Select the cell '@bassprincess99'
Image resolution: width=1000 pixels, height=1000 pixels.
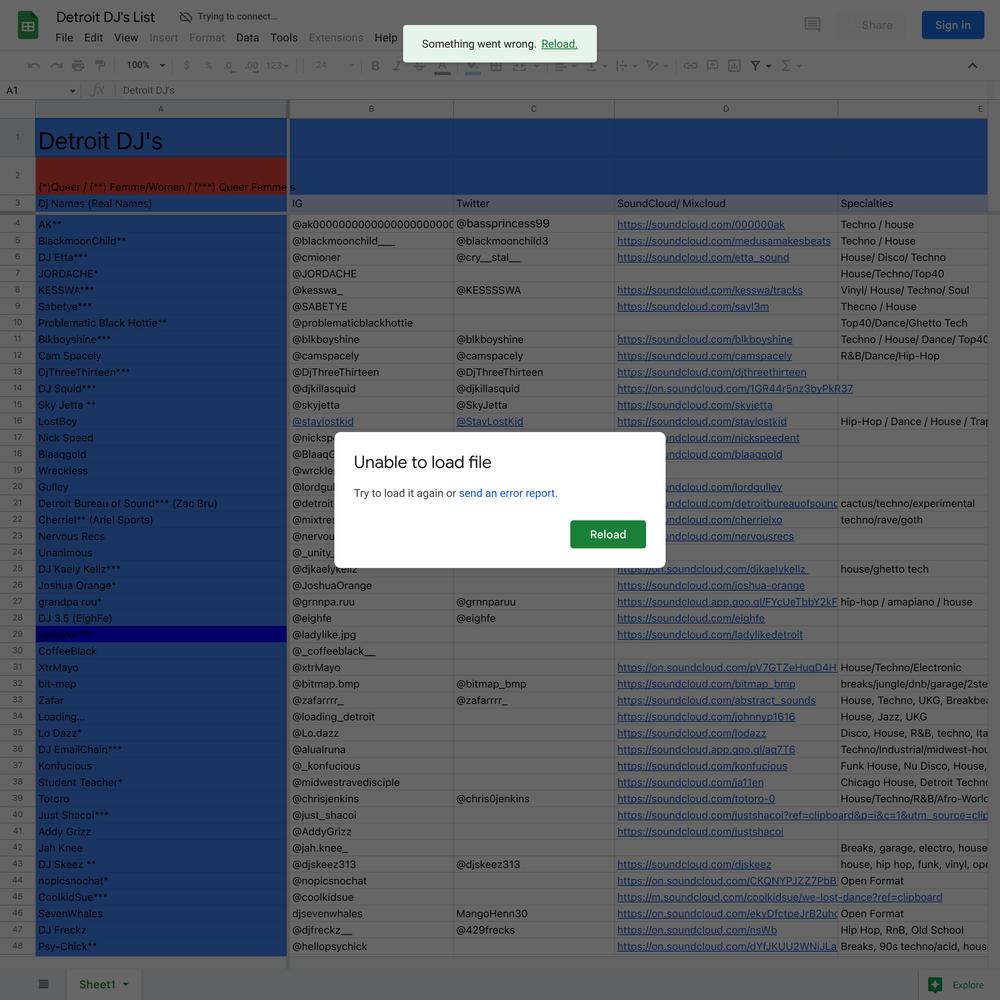pos(534,224)
